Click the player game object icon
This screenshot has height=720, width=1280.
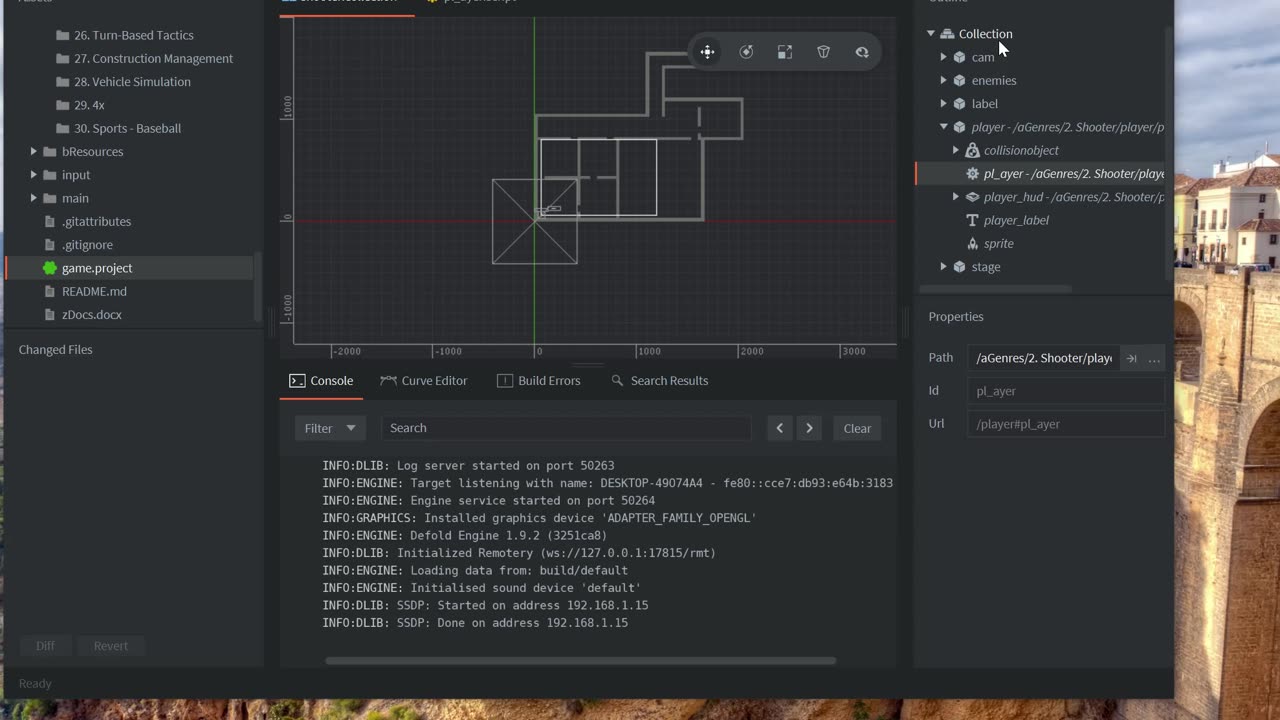tap(959, 127)
